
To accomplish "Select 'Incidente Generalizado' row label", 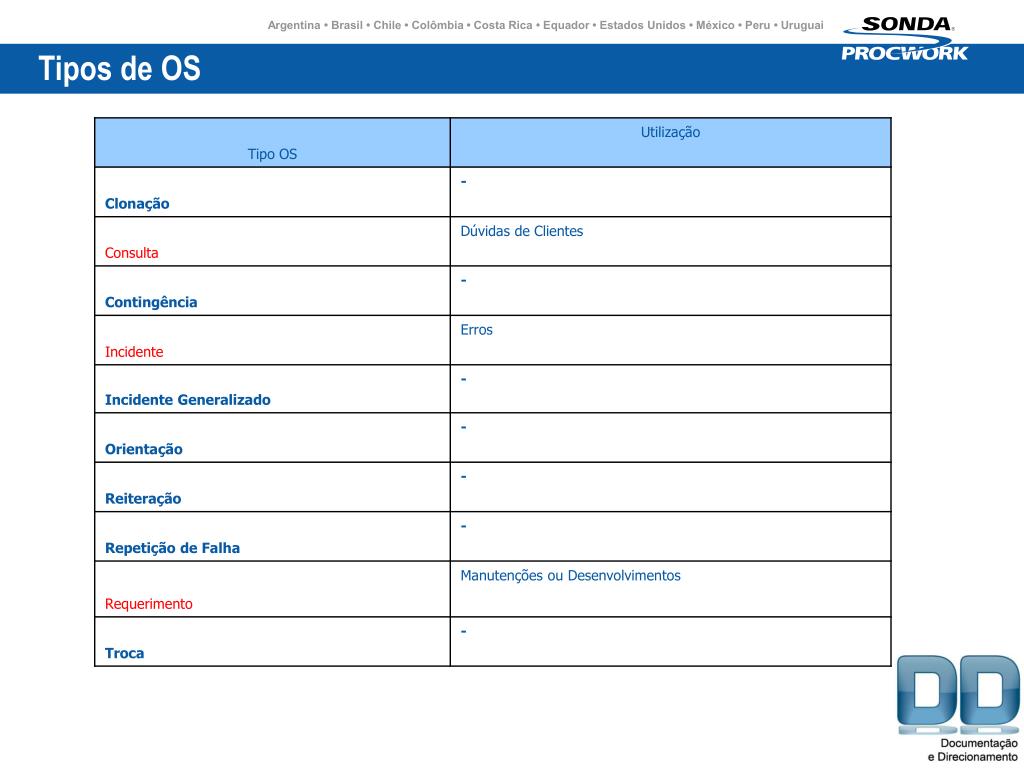I will coord(187,400).
